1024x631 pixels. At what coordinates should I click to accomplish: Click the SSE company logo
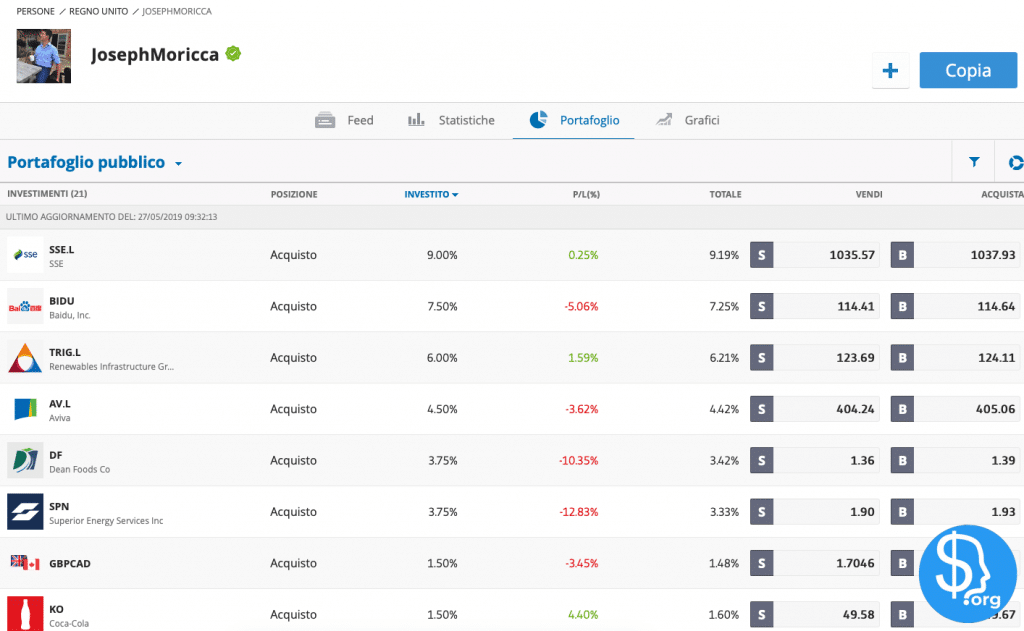pos(25,255)
